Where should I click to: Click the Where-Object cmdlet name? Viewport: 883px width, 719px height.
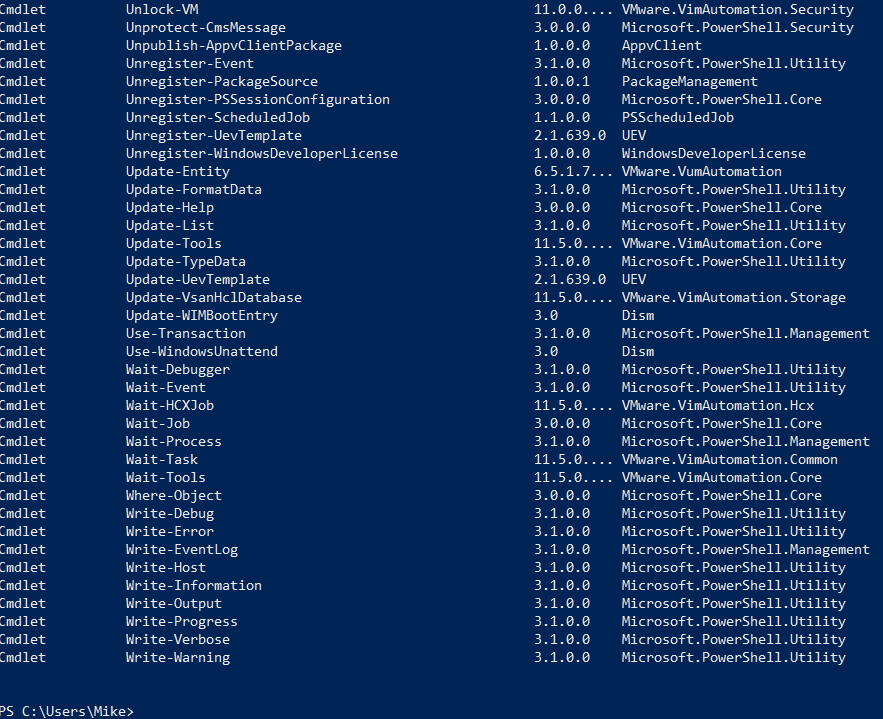(173, 495)
